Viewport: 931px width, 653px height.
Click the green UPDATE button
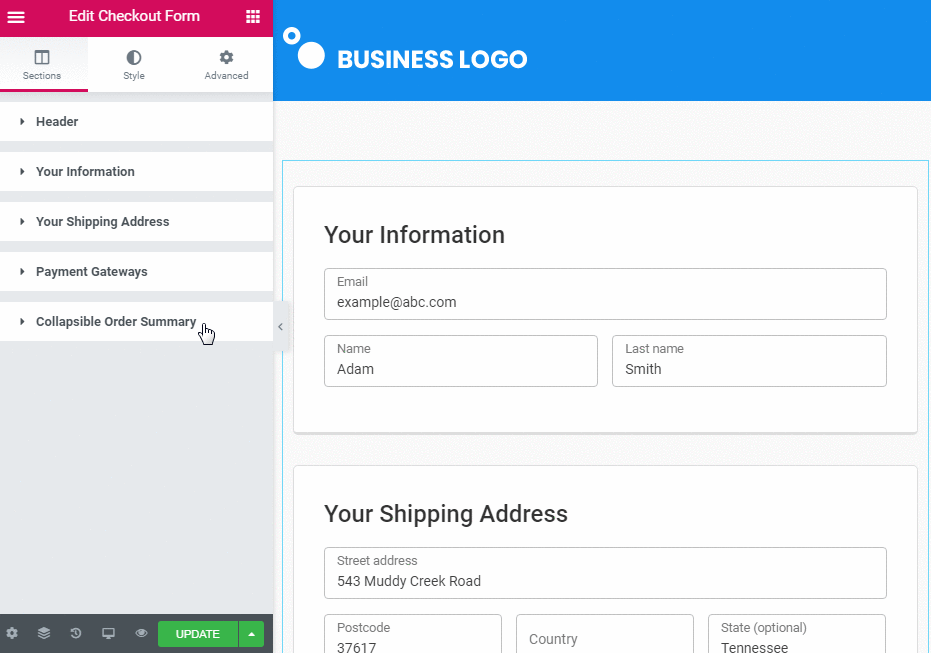[x=198, y=634]
